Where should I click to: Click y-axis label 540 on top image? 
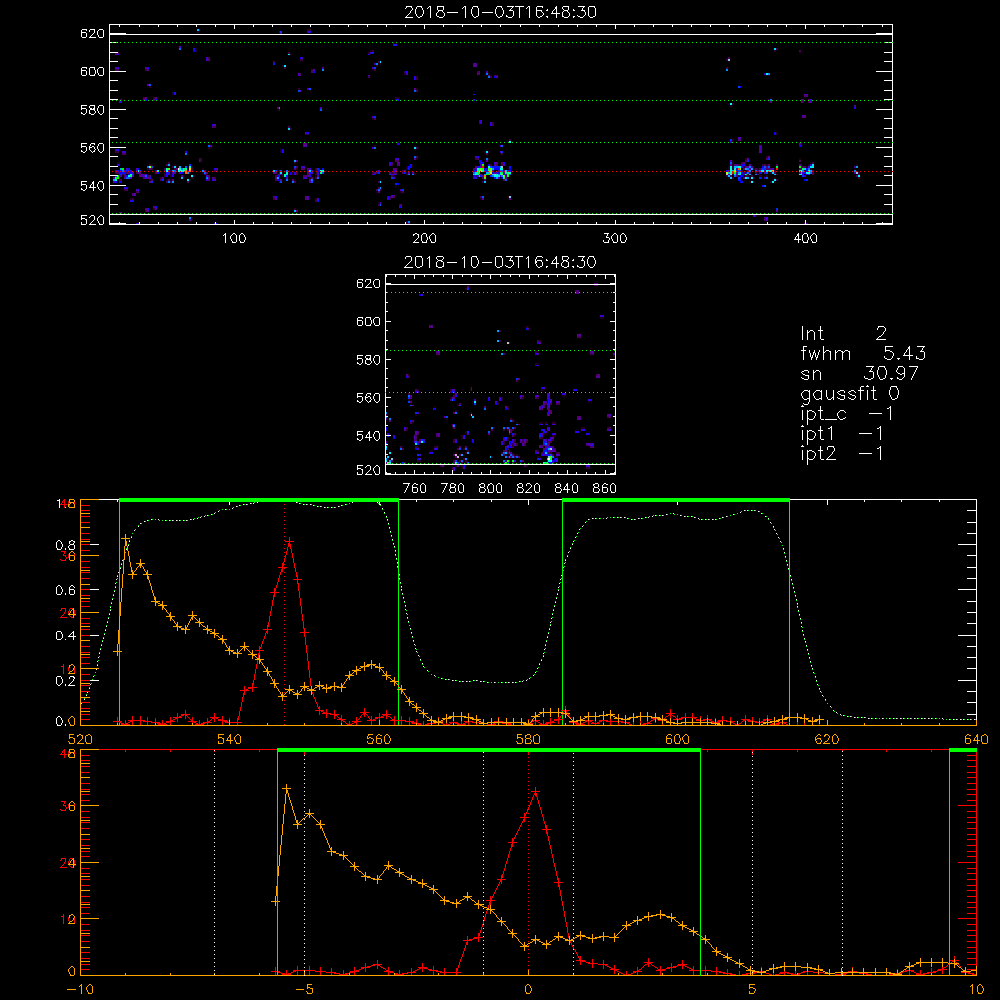(92, 186)
